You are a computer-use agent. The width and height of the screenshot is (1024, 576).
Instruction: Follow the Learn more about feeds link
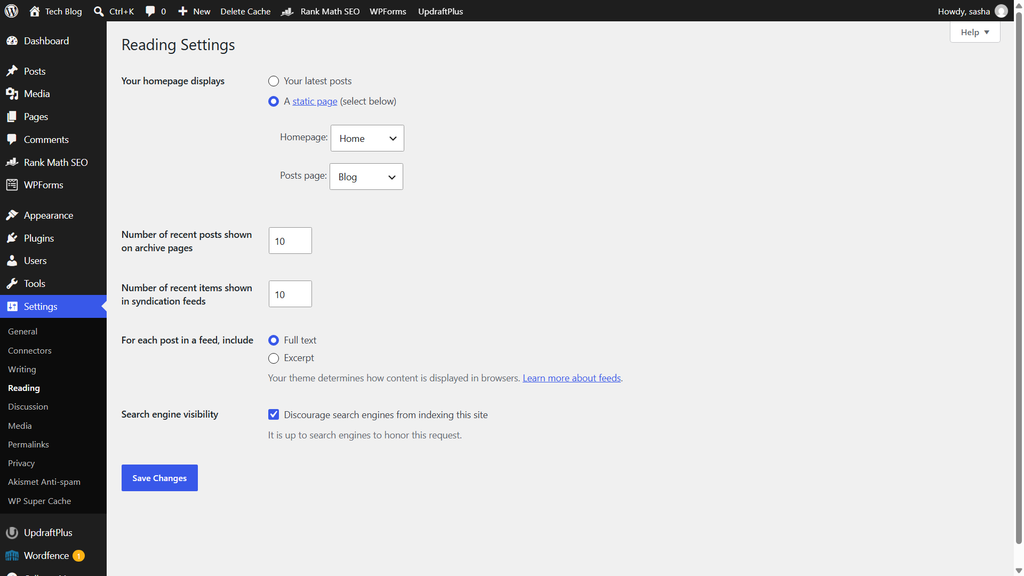click(571, 377)
